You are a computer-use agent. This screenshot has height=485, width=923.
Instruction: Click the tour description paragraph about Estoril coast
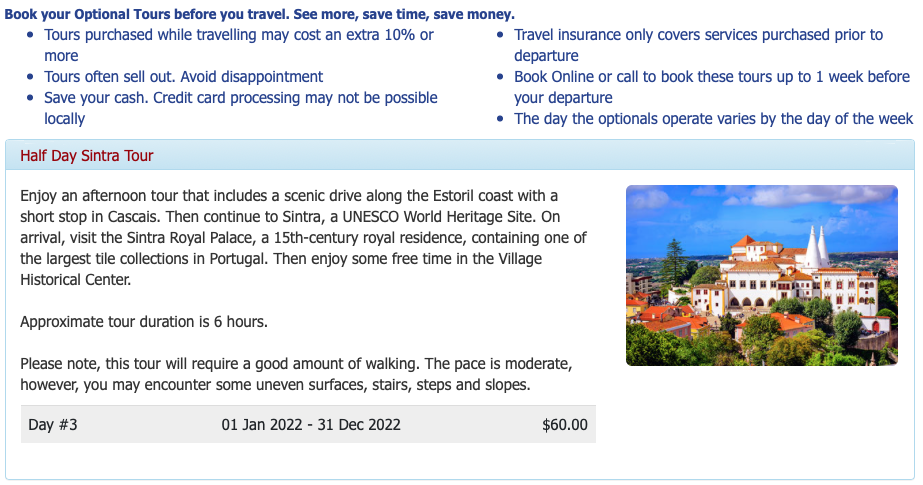click(x=303, y=237)
